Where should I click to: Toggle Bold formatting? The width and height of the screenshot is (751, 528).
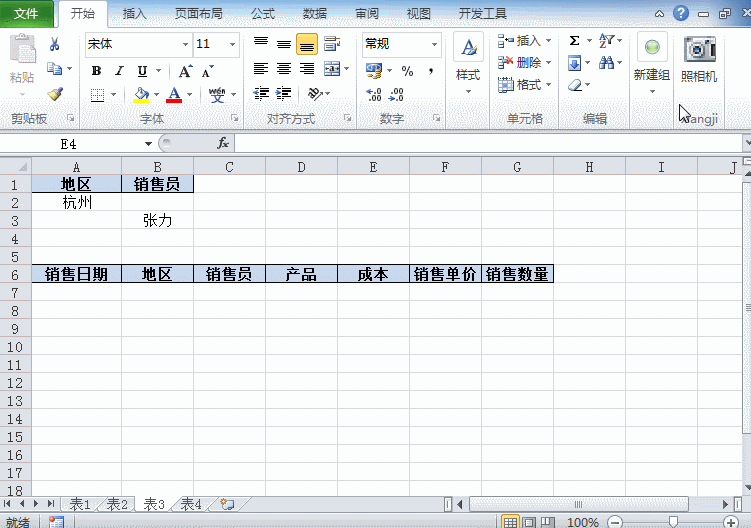pyautogui.click(x=96, y=71)
